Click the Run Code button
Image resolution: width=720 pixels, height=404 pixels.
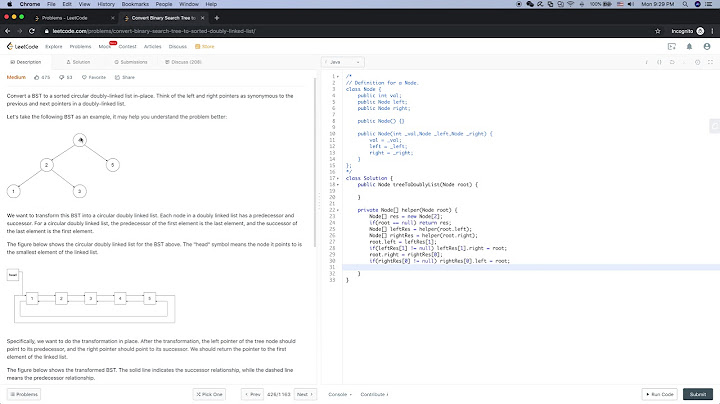tap(659, 394)
